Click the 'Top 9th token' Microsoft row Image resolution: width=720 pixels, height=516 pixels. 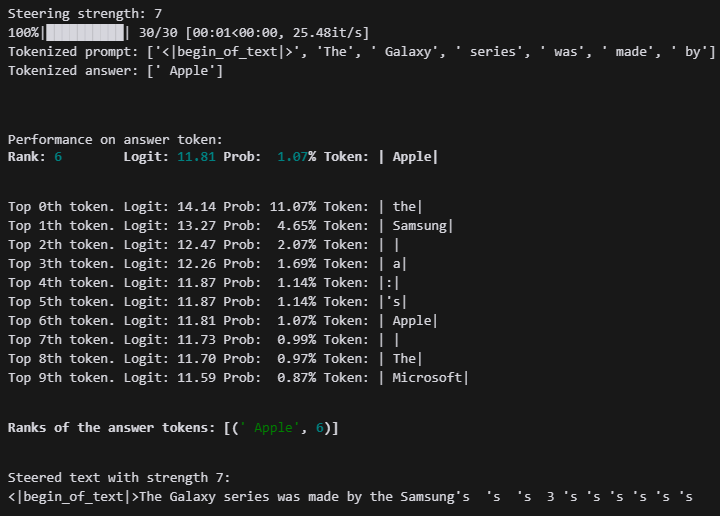tap(238, 378)
